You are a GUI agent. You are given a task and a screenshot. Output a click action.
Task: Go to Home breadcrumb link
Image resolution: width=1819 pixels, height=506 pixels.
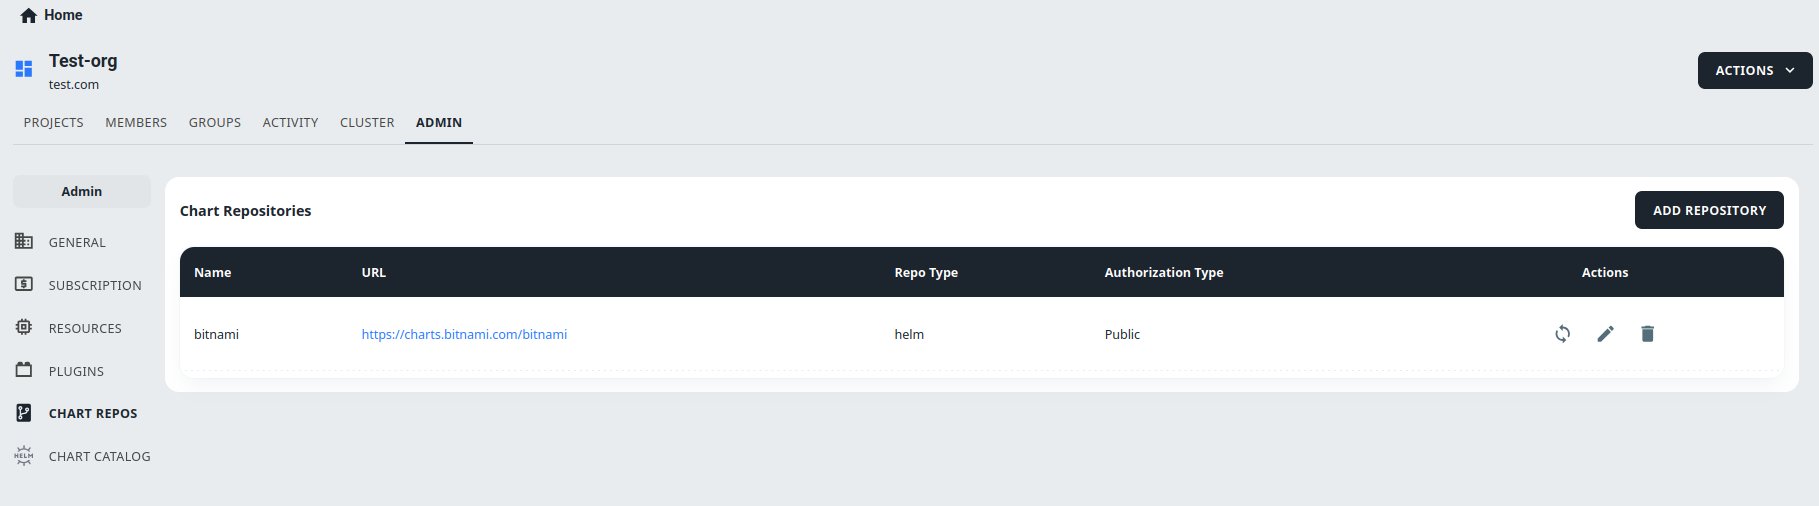(x=63, y=15)
